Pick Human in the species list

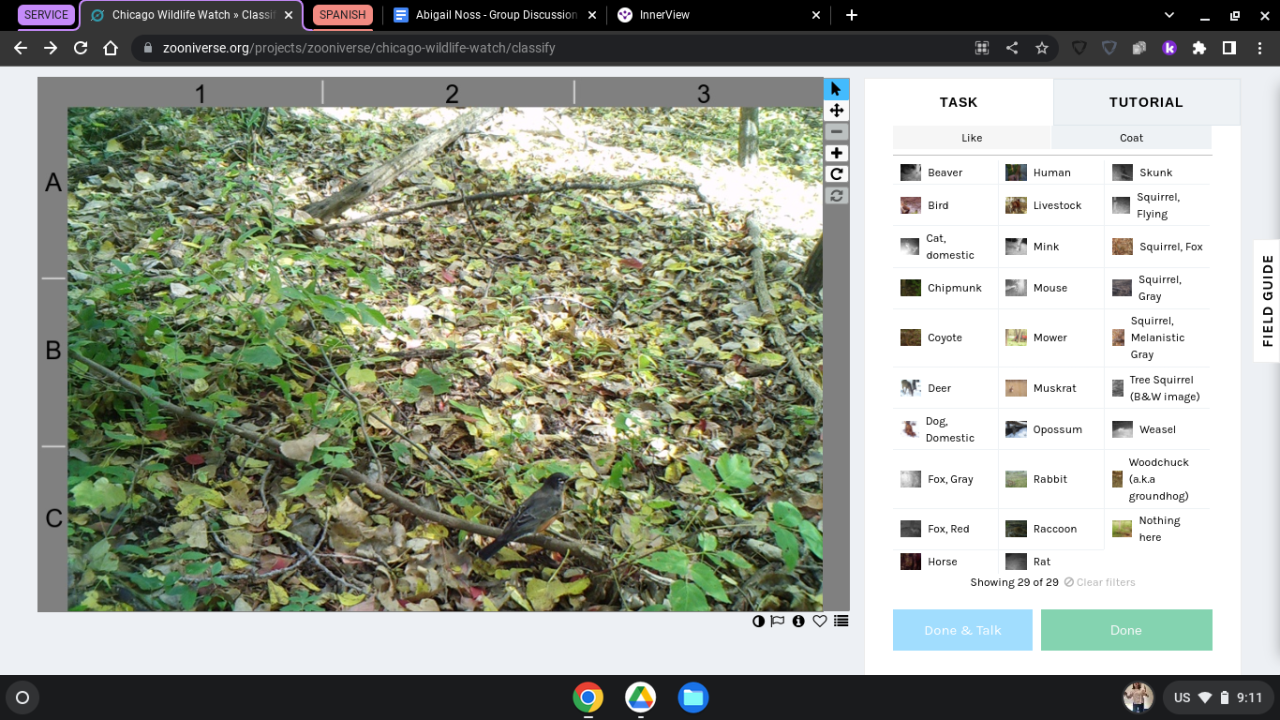coord(1051,172)
